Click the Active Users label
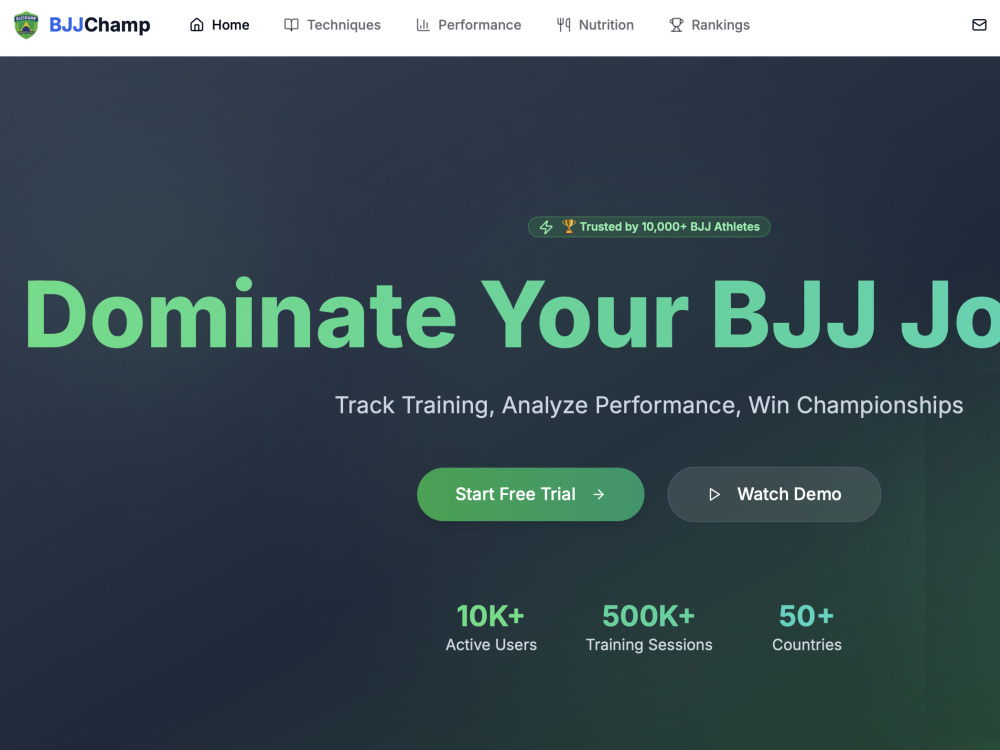This screenshot has width=1000, height=750. pos(491,645)
